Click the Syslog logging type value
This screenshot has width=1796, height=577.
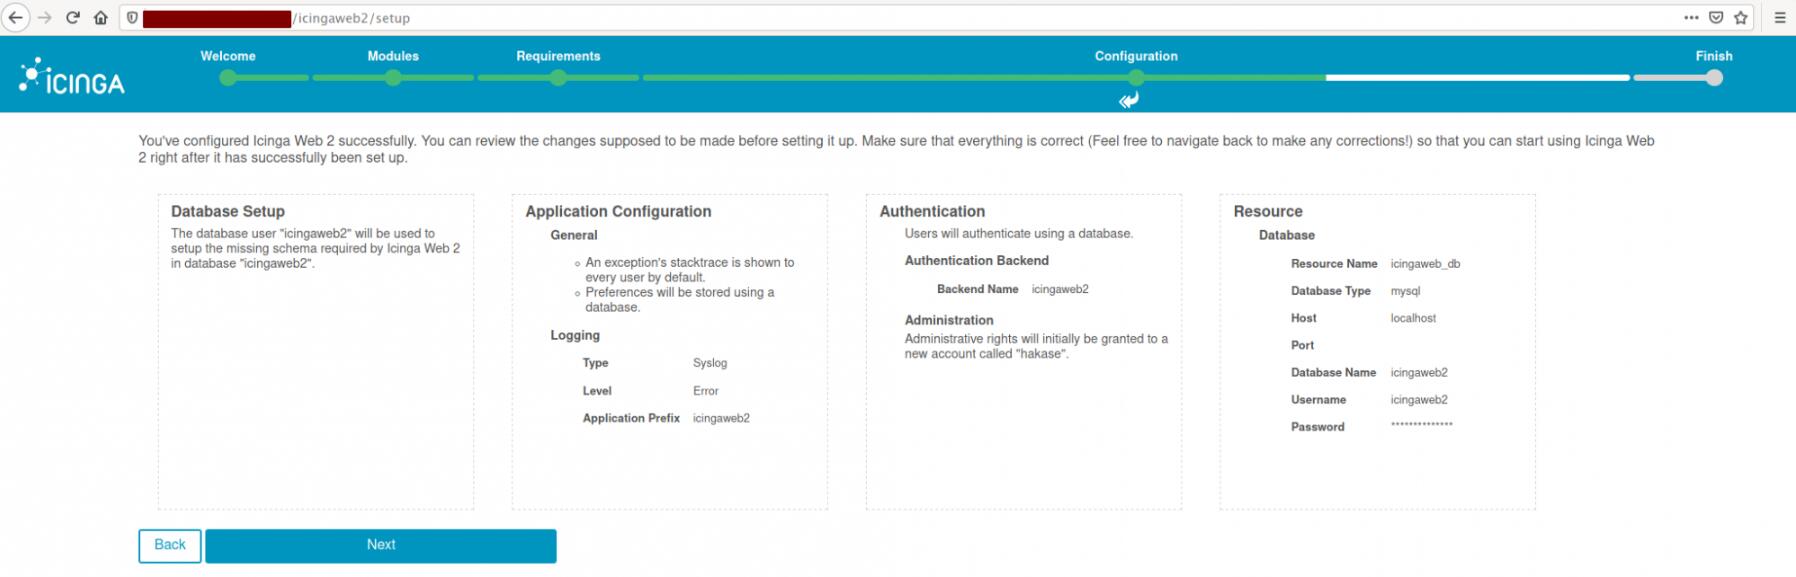710,363
